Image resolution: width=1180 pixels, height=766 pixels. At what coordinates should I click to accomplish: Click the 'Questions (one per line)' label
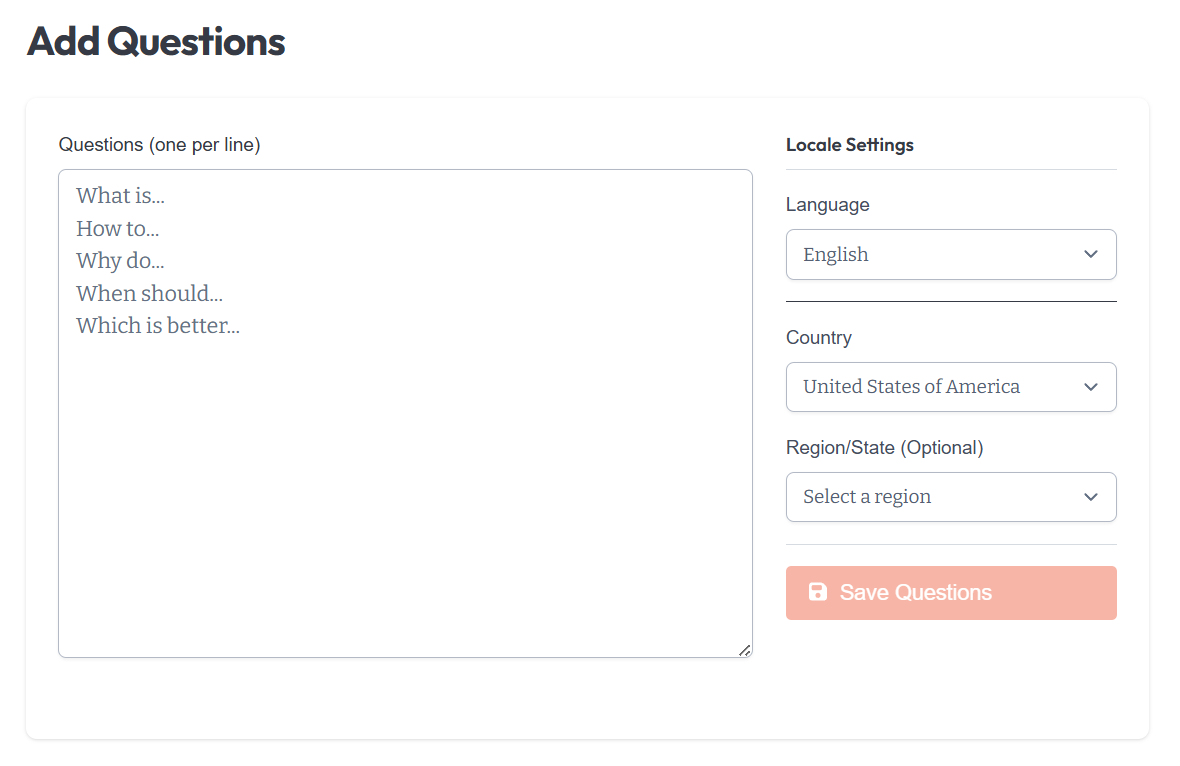coord(159,145)
